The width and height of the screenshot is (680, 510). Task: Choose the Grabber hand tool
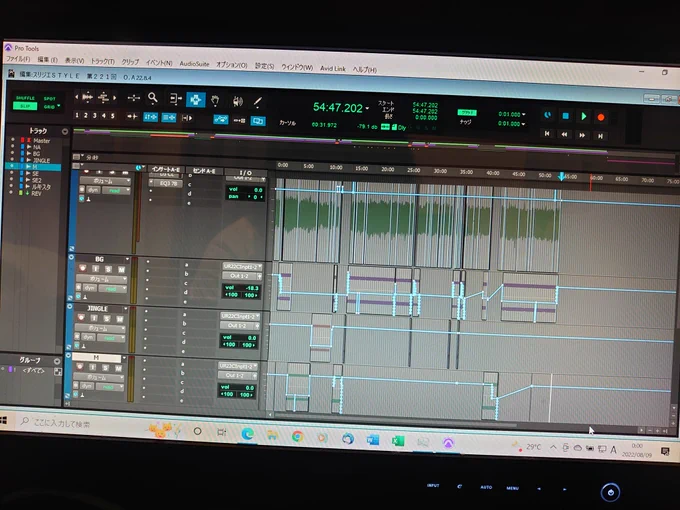[x=215, y=101]
